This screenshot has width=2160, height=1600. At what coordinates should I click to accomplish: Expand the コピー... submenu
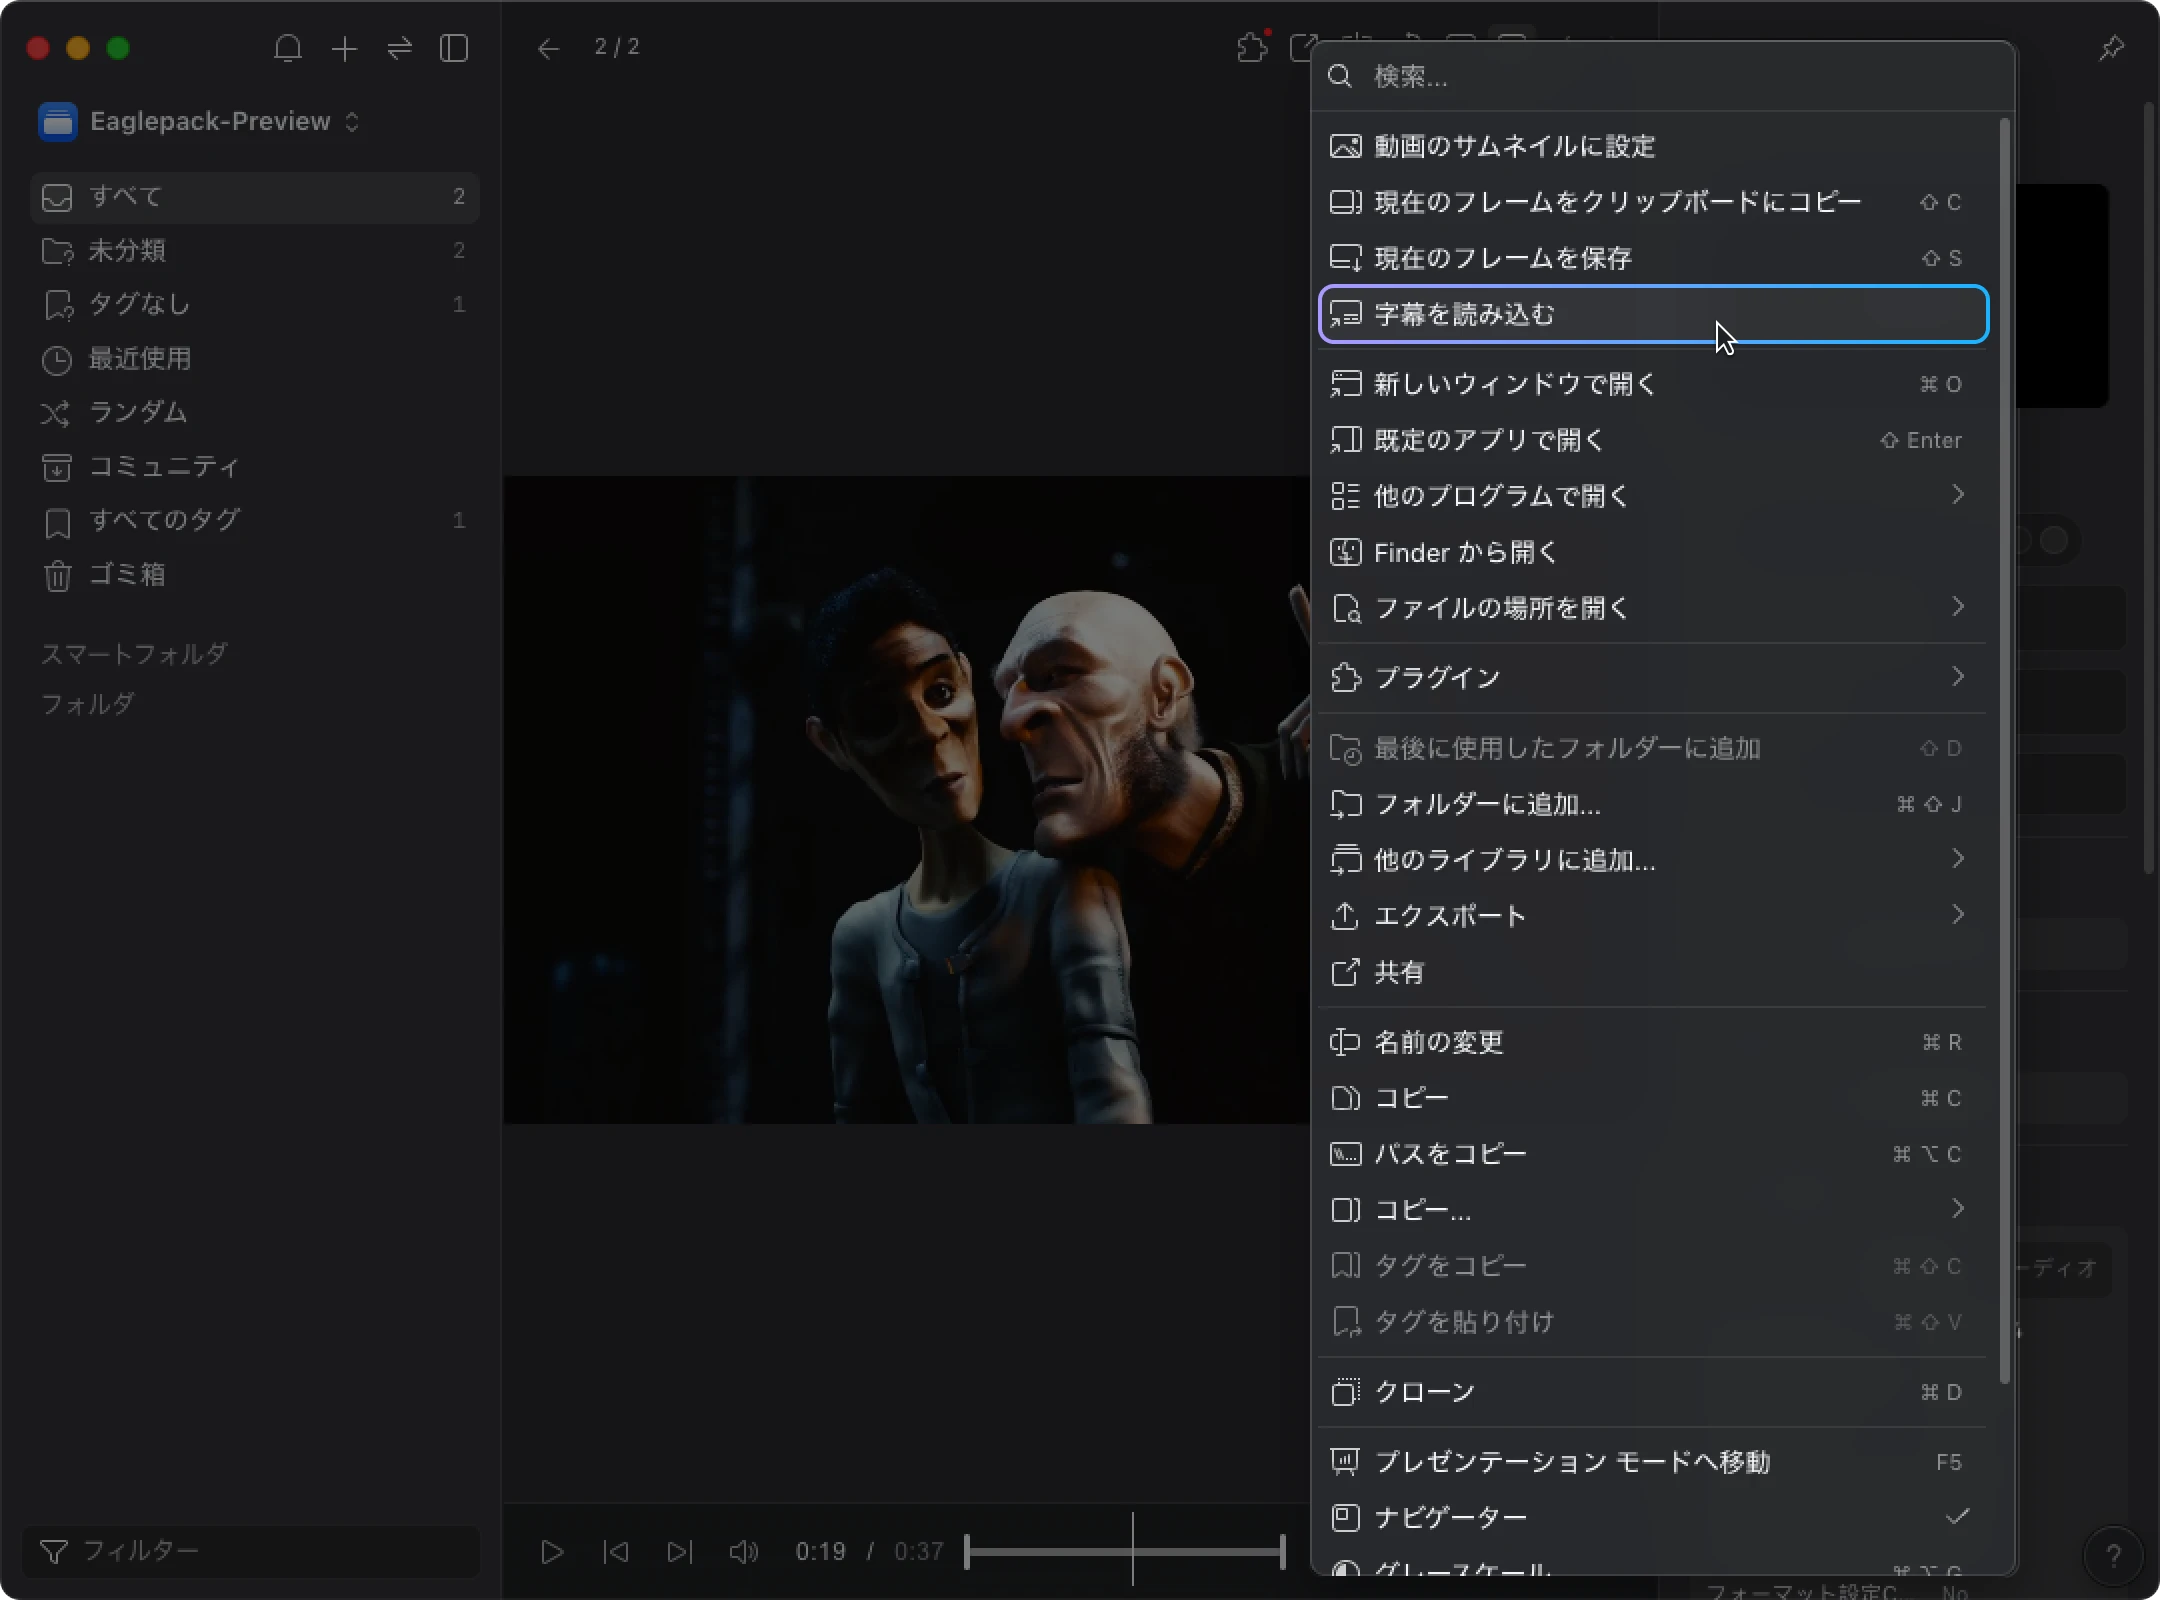click(1654, 1210)
